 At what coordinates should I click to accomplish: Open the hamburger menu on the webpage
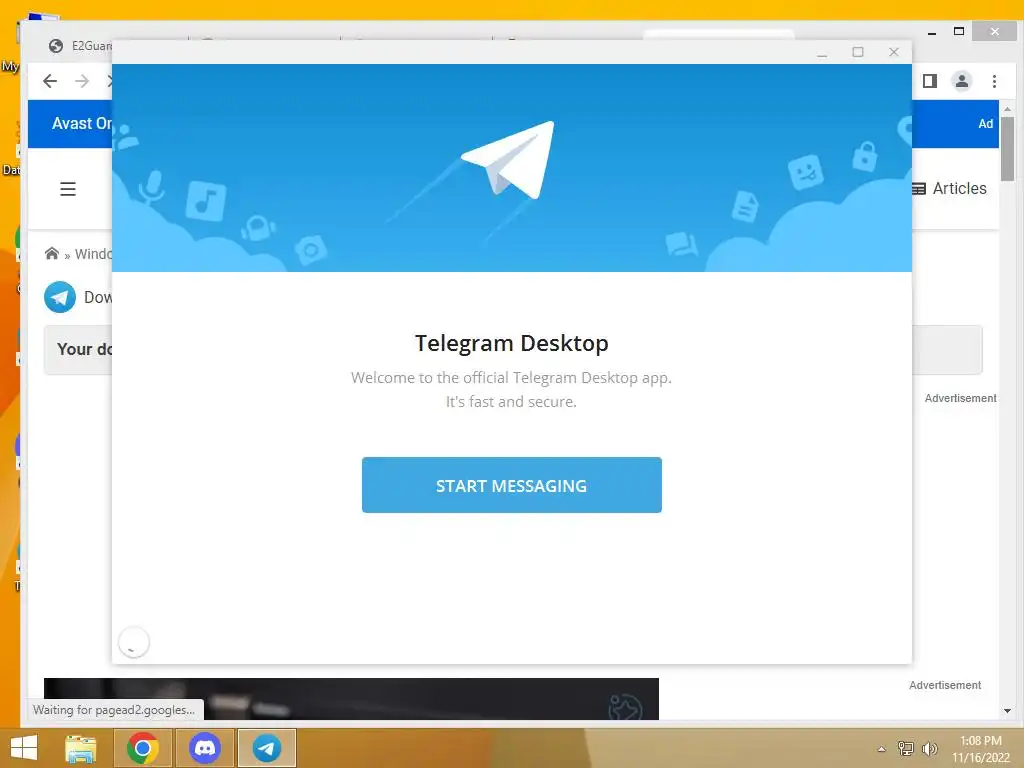point(68,189)
